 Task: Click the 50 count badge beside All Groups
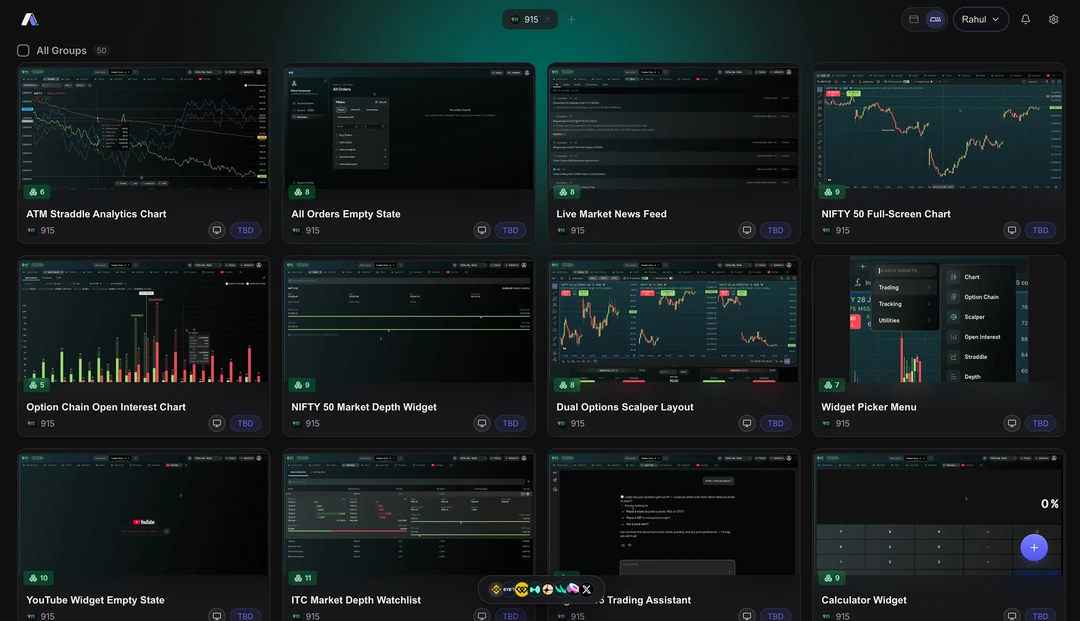click(x=101, y=50)
